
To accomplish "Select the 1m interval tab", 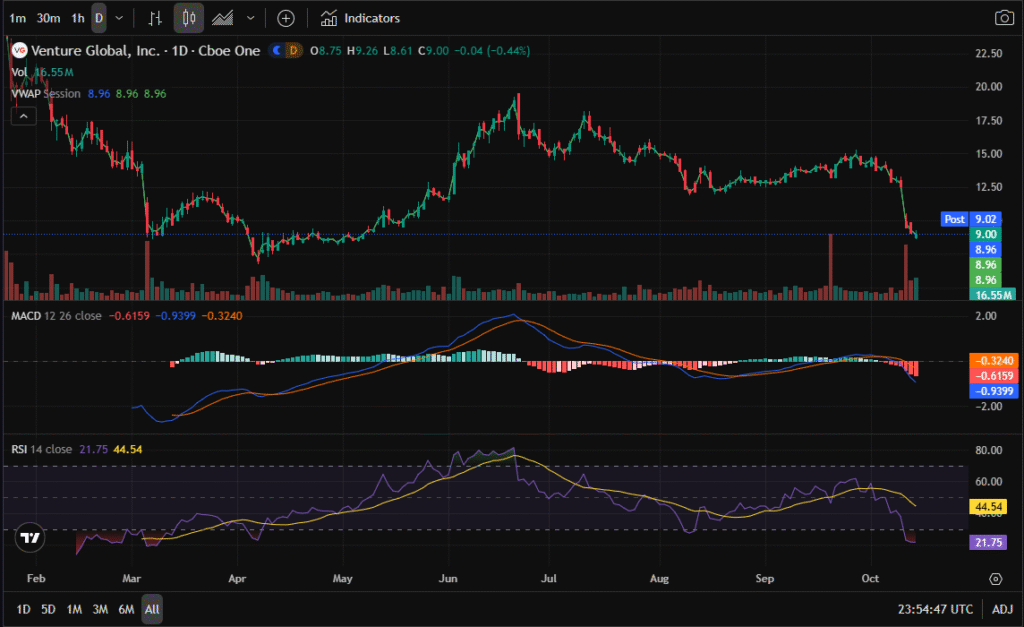I will pos(19,18).
